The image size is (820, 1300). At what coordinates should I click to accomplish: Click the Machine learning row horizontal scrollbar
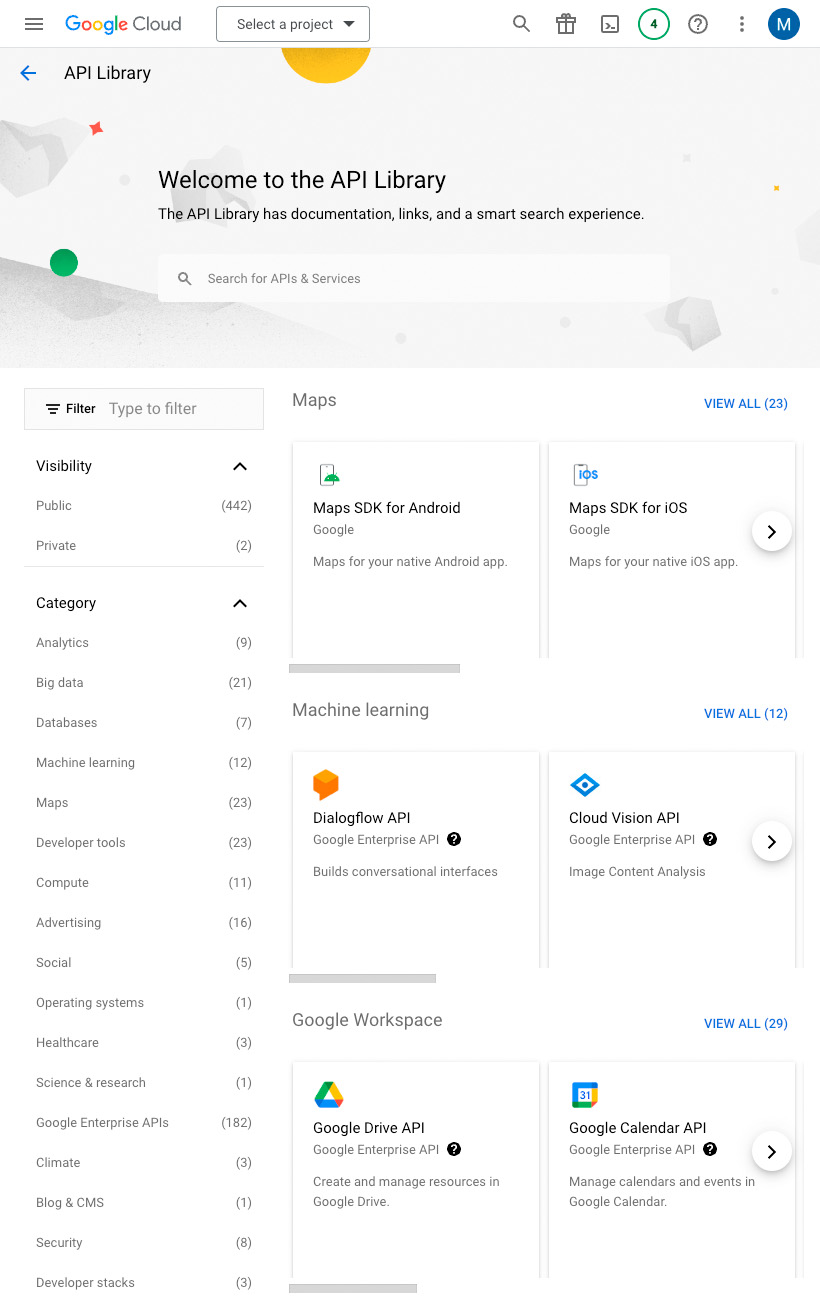pos(362,978)
